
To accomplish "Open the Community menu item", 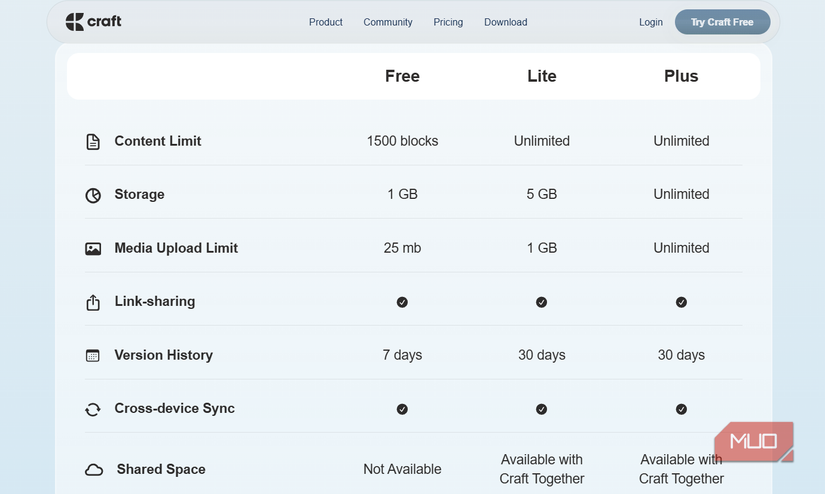I will [x=388, y=22].
